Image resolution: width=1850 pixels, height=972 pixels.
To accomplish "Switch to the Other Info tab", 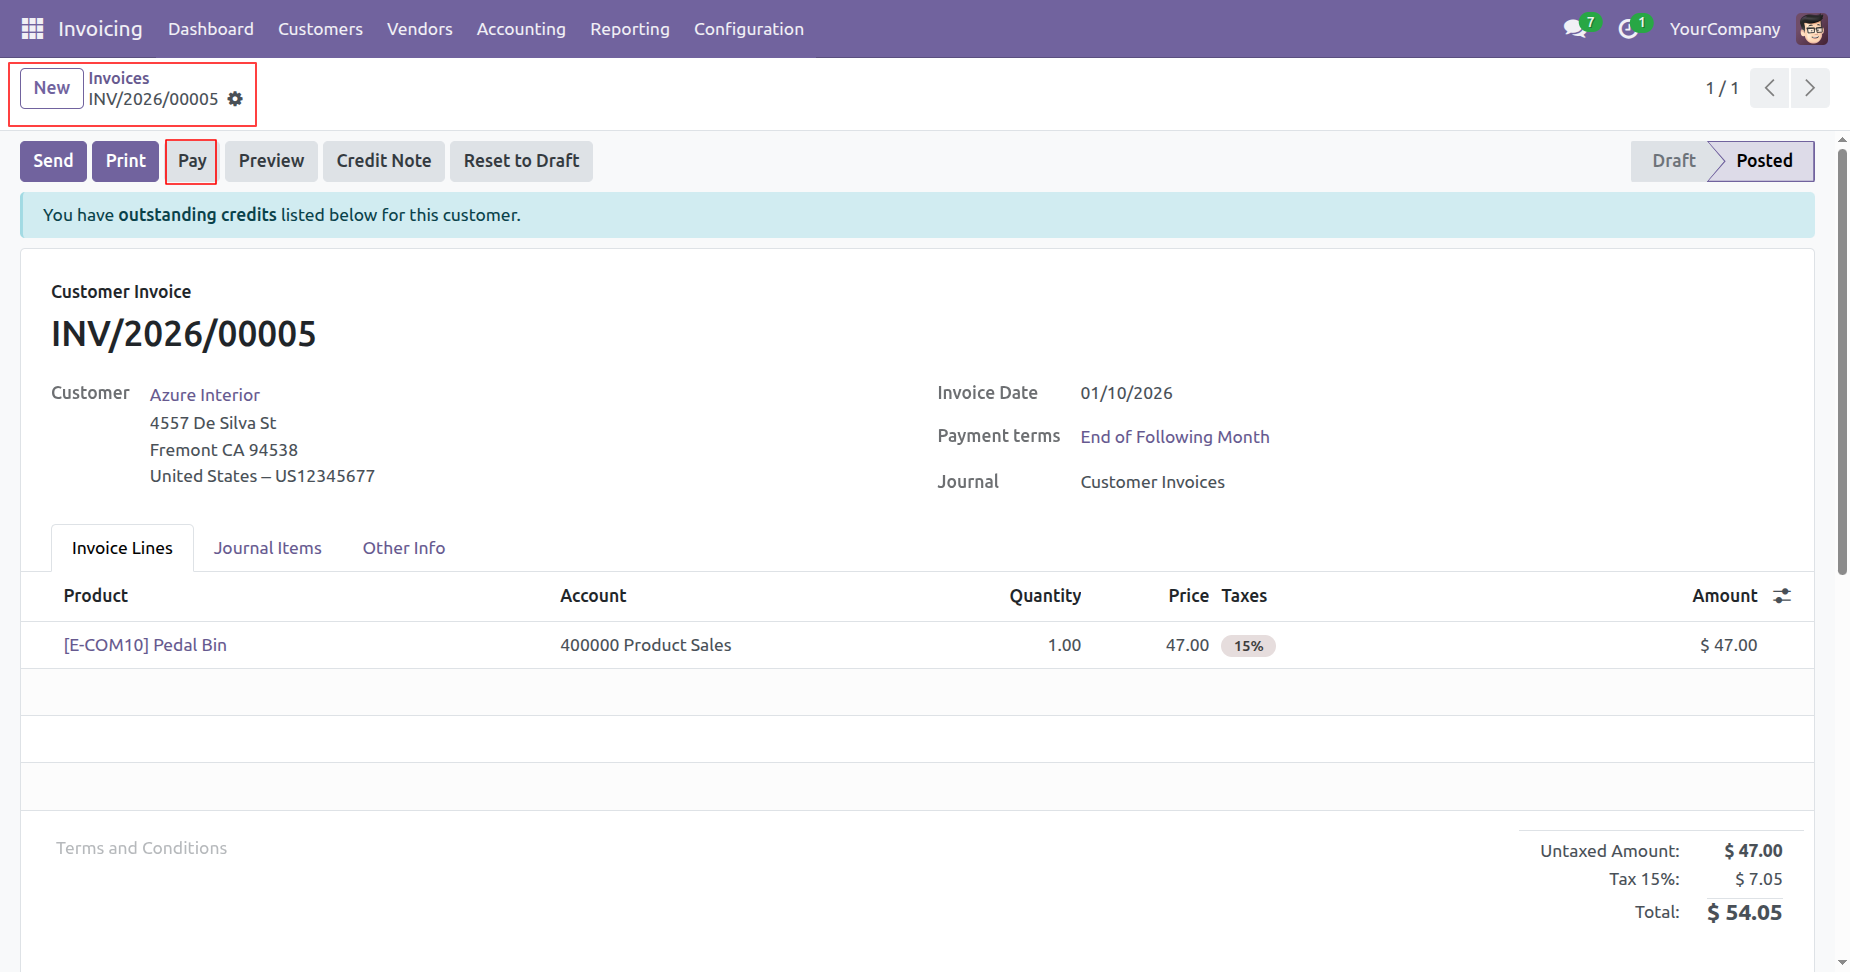I will (403, 548).
